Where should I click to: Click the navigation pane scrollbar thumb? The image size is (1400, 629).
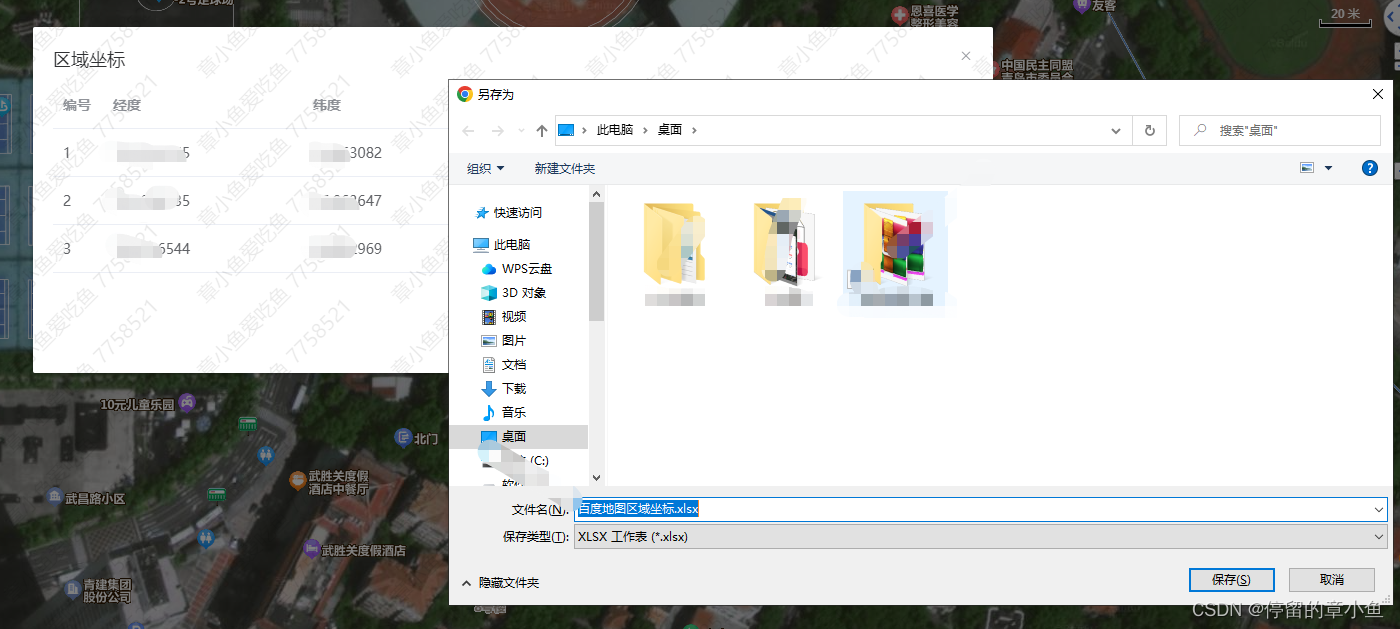coord(597,262)
